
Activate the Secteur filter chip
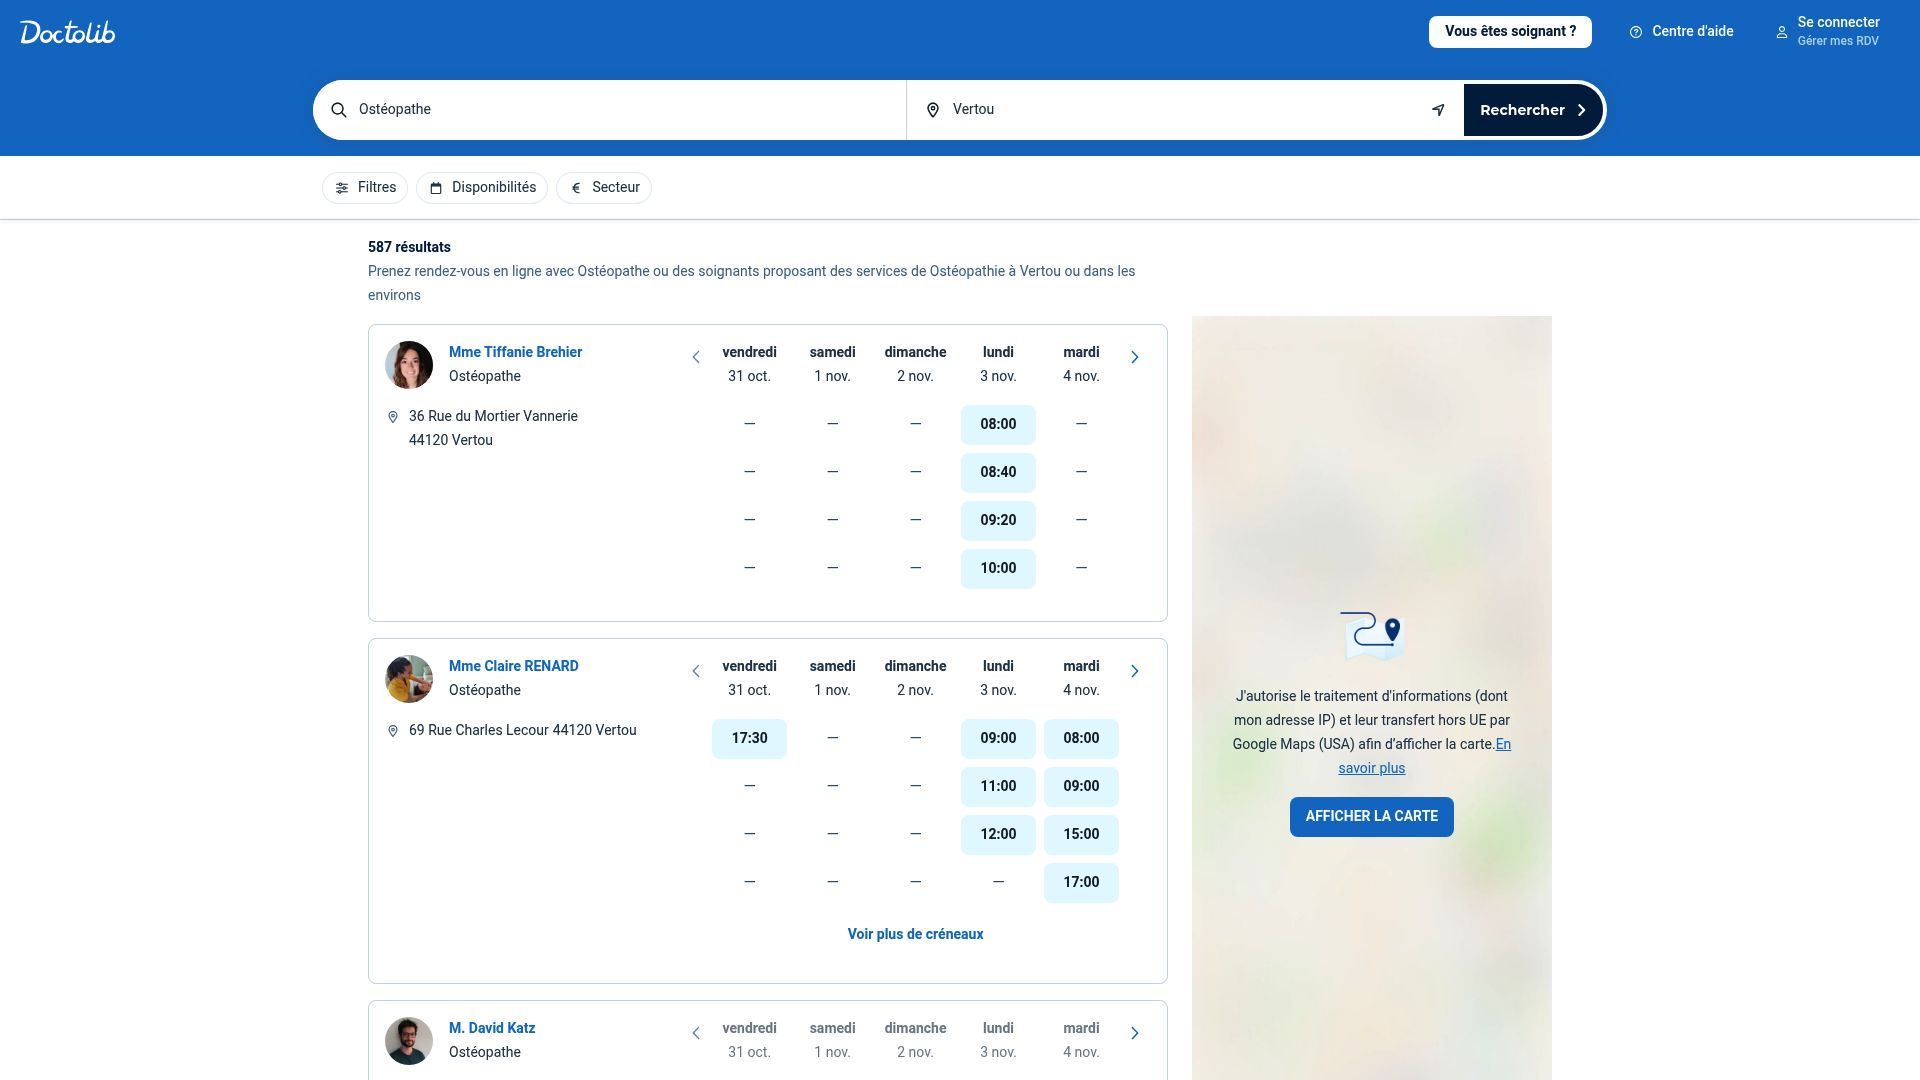pyautogui.click(x=603, y=187)
